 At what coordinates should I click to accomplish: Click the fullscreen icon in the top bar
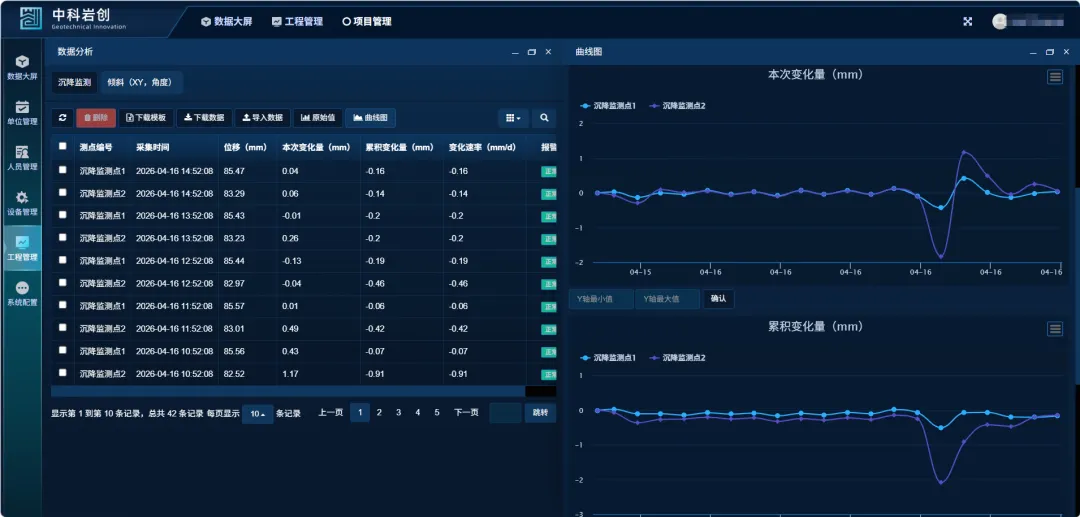click(x=967, y=21)
